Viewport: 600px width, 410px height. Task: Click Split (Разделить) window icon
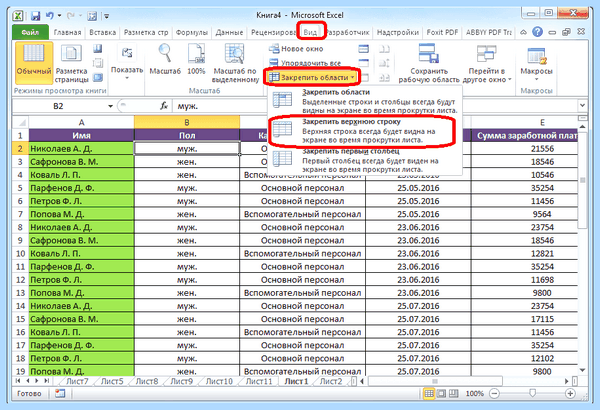click(363, 49)
